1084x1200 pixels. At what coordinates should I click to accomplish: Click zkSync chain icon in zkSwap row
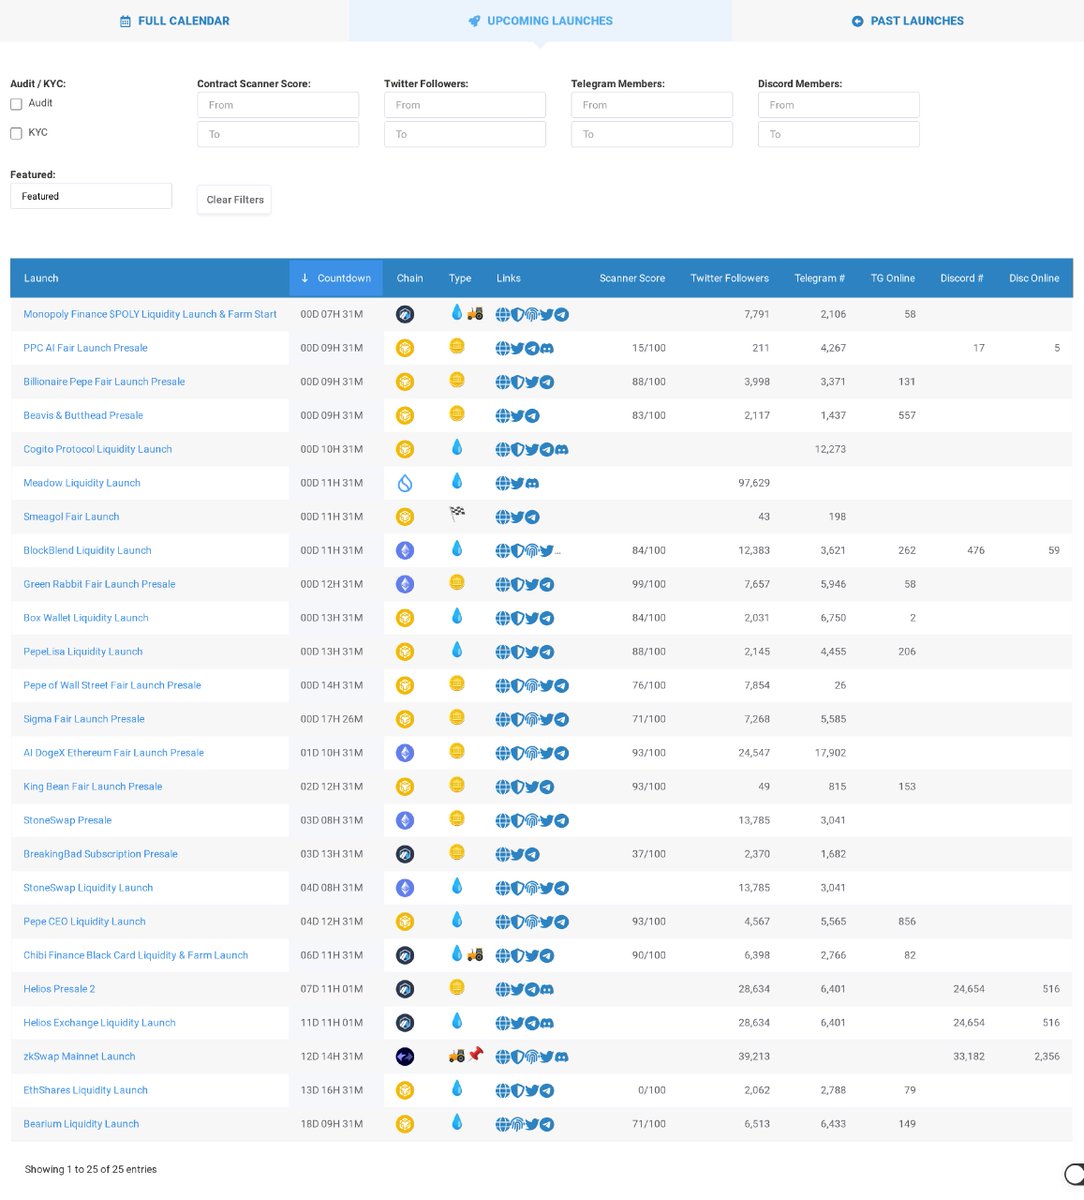click(x=405, y=1056)
